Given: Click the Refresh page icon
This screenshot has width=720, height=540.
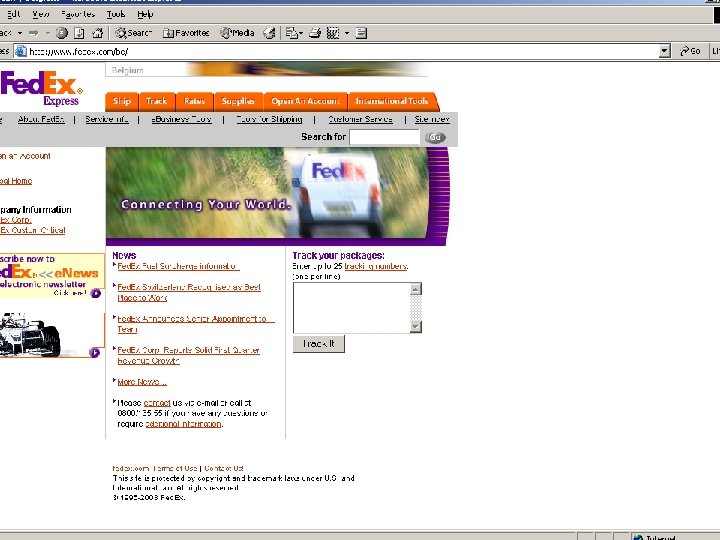Looking at the screenshot, I should pos(79,33).
